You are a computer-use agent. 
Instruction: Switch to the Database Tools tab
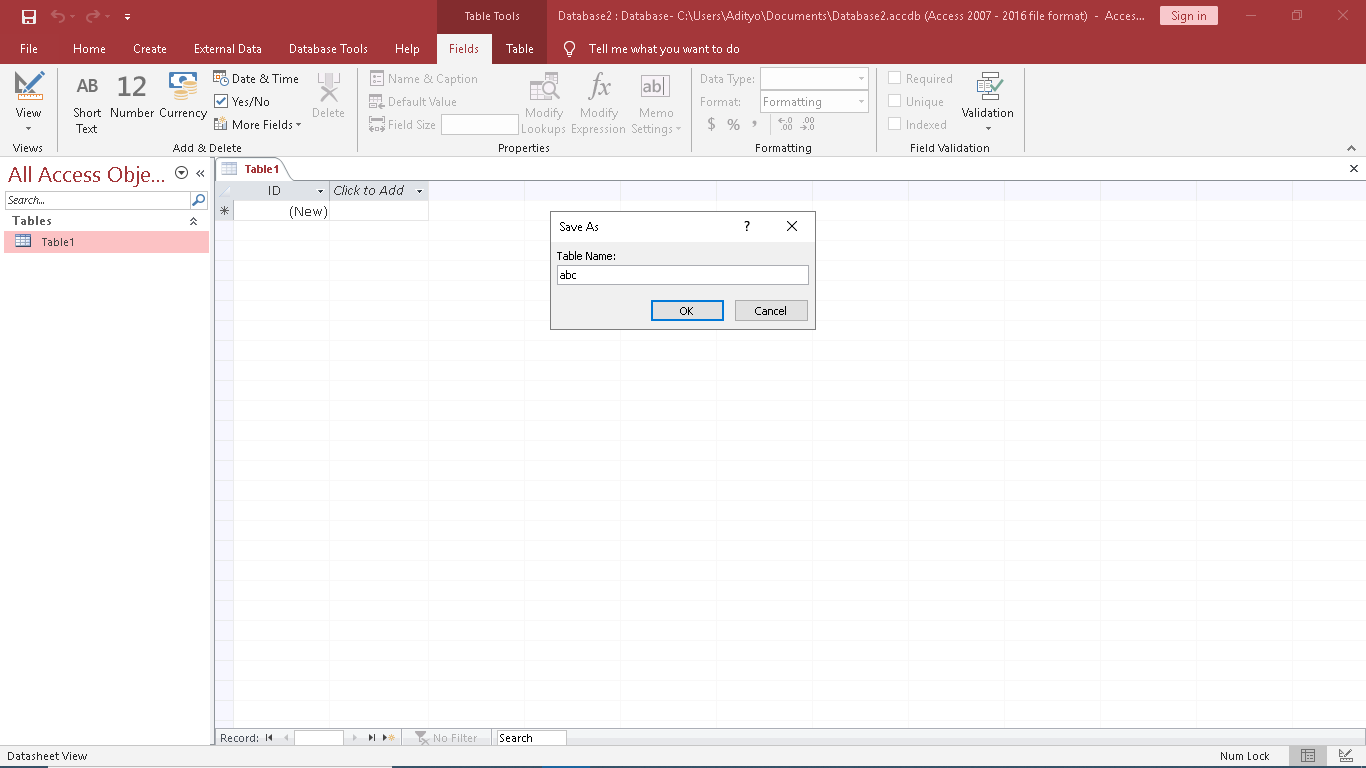pos(328,49)
